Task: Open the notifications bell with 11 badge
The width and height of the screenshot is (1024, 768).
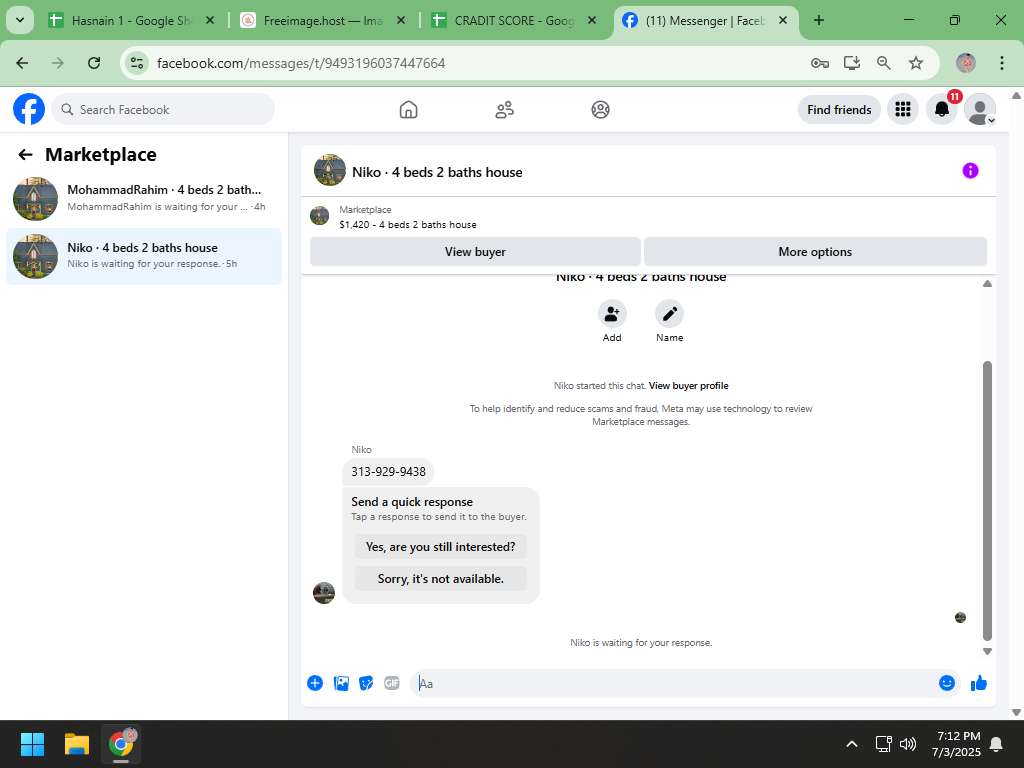Action: (942, 109)
